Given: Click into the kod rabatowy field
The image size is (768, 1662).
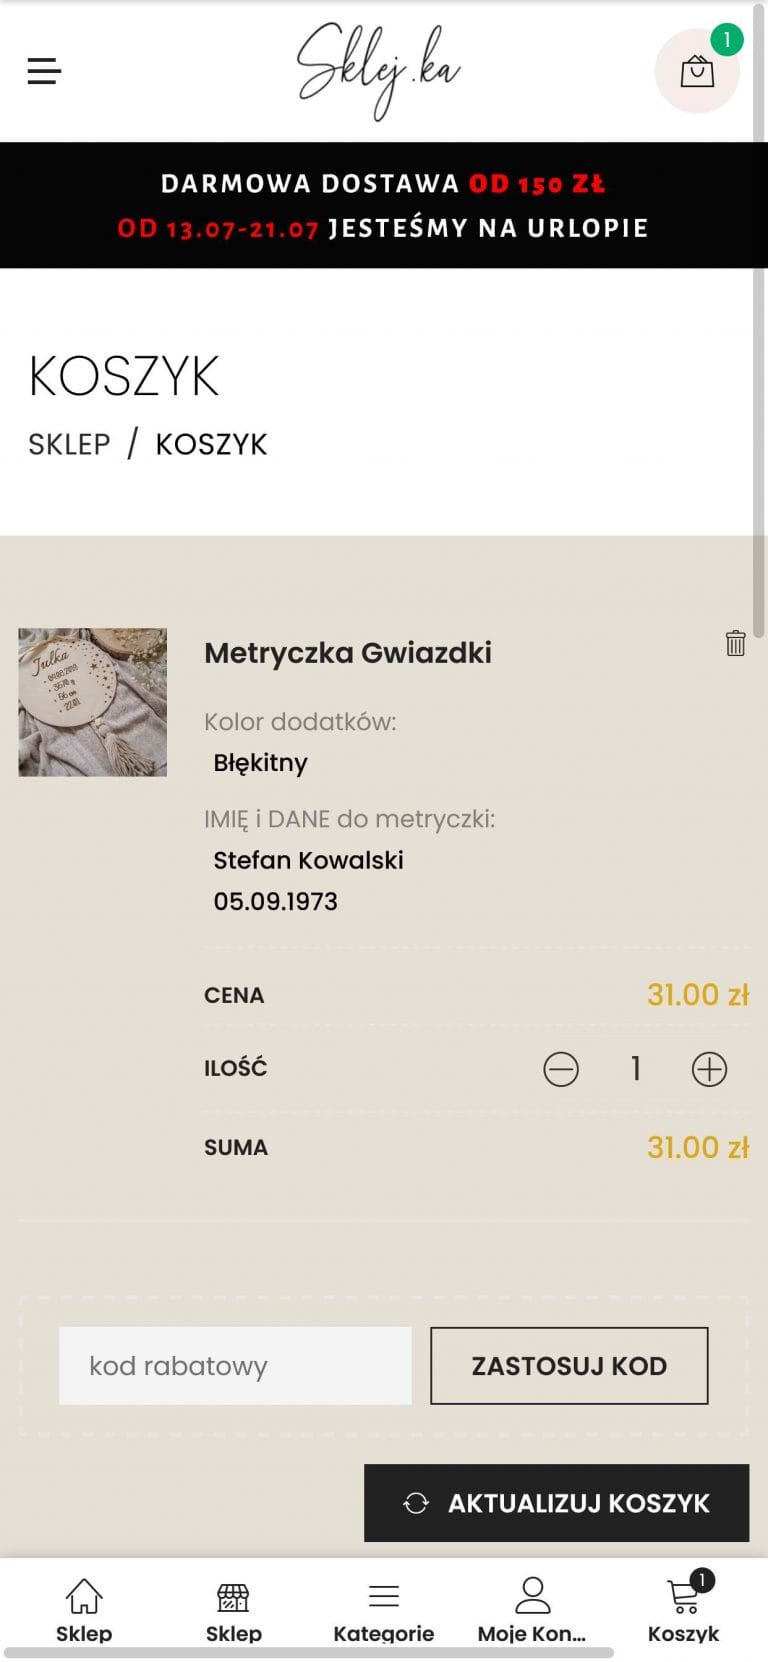Looking at the screenshot, I should pos(235,1366).
